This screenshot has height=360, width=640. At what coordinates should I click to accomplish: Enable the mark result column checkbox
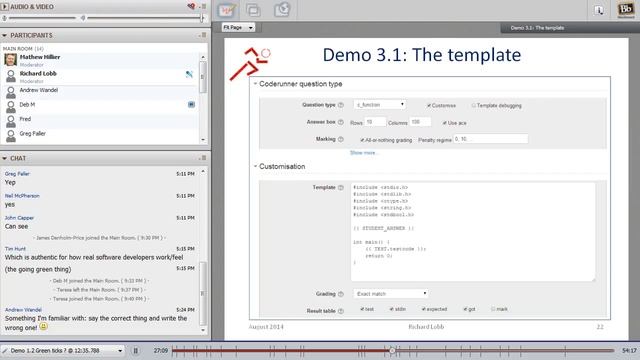click(493, 309)
